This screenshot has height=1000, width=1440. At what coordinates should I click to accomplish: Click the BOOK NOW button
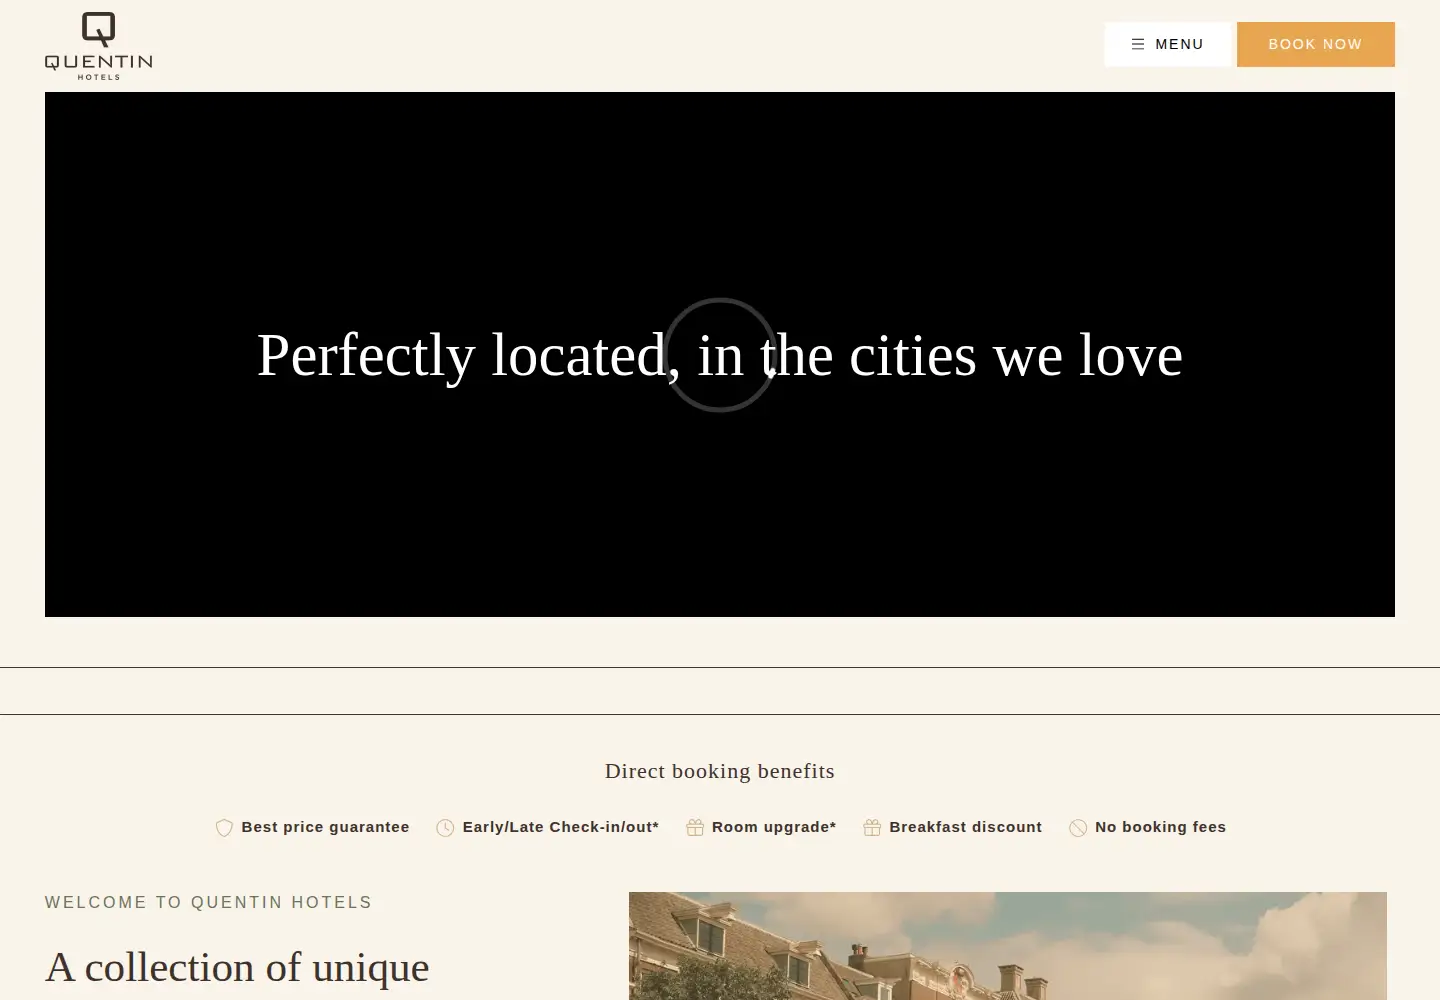click(x=1315, y=44)
